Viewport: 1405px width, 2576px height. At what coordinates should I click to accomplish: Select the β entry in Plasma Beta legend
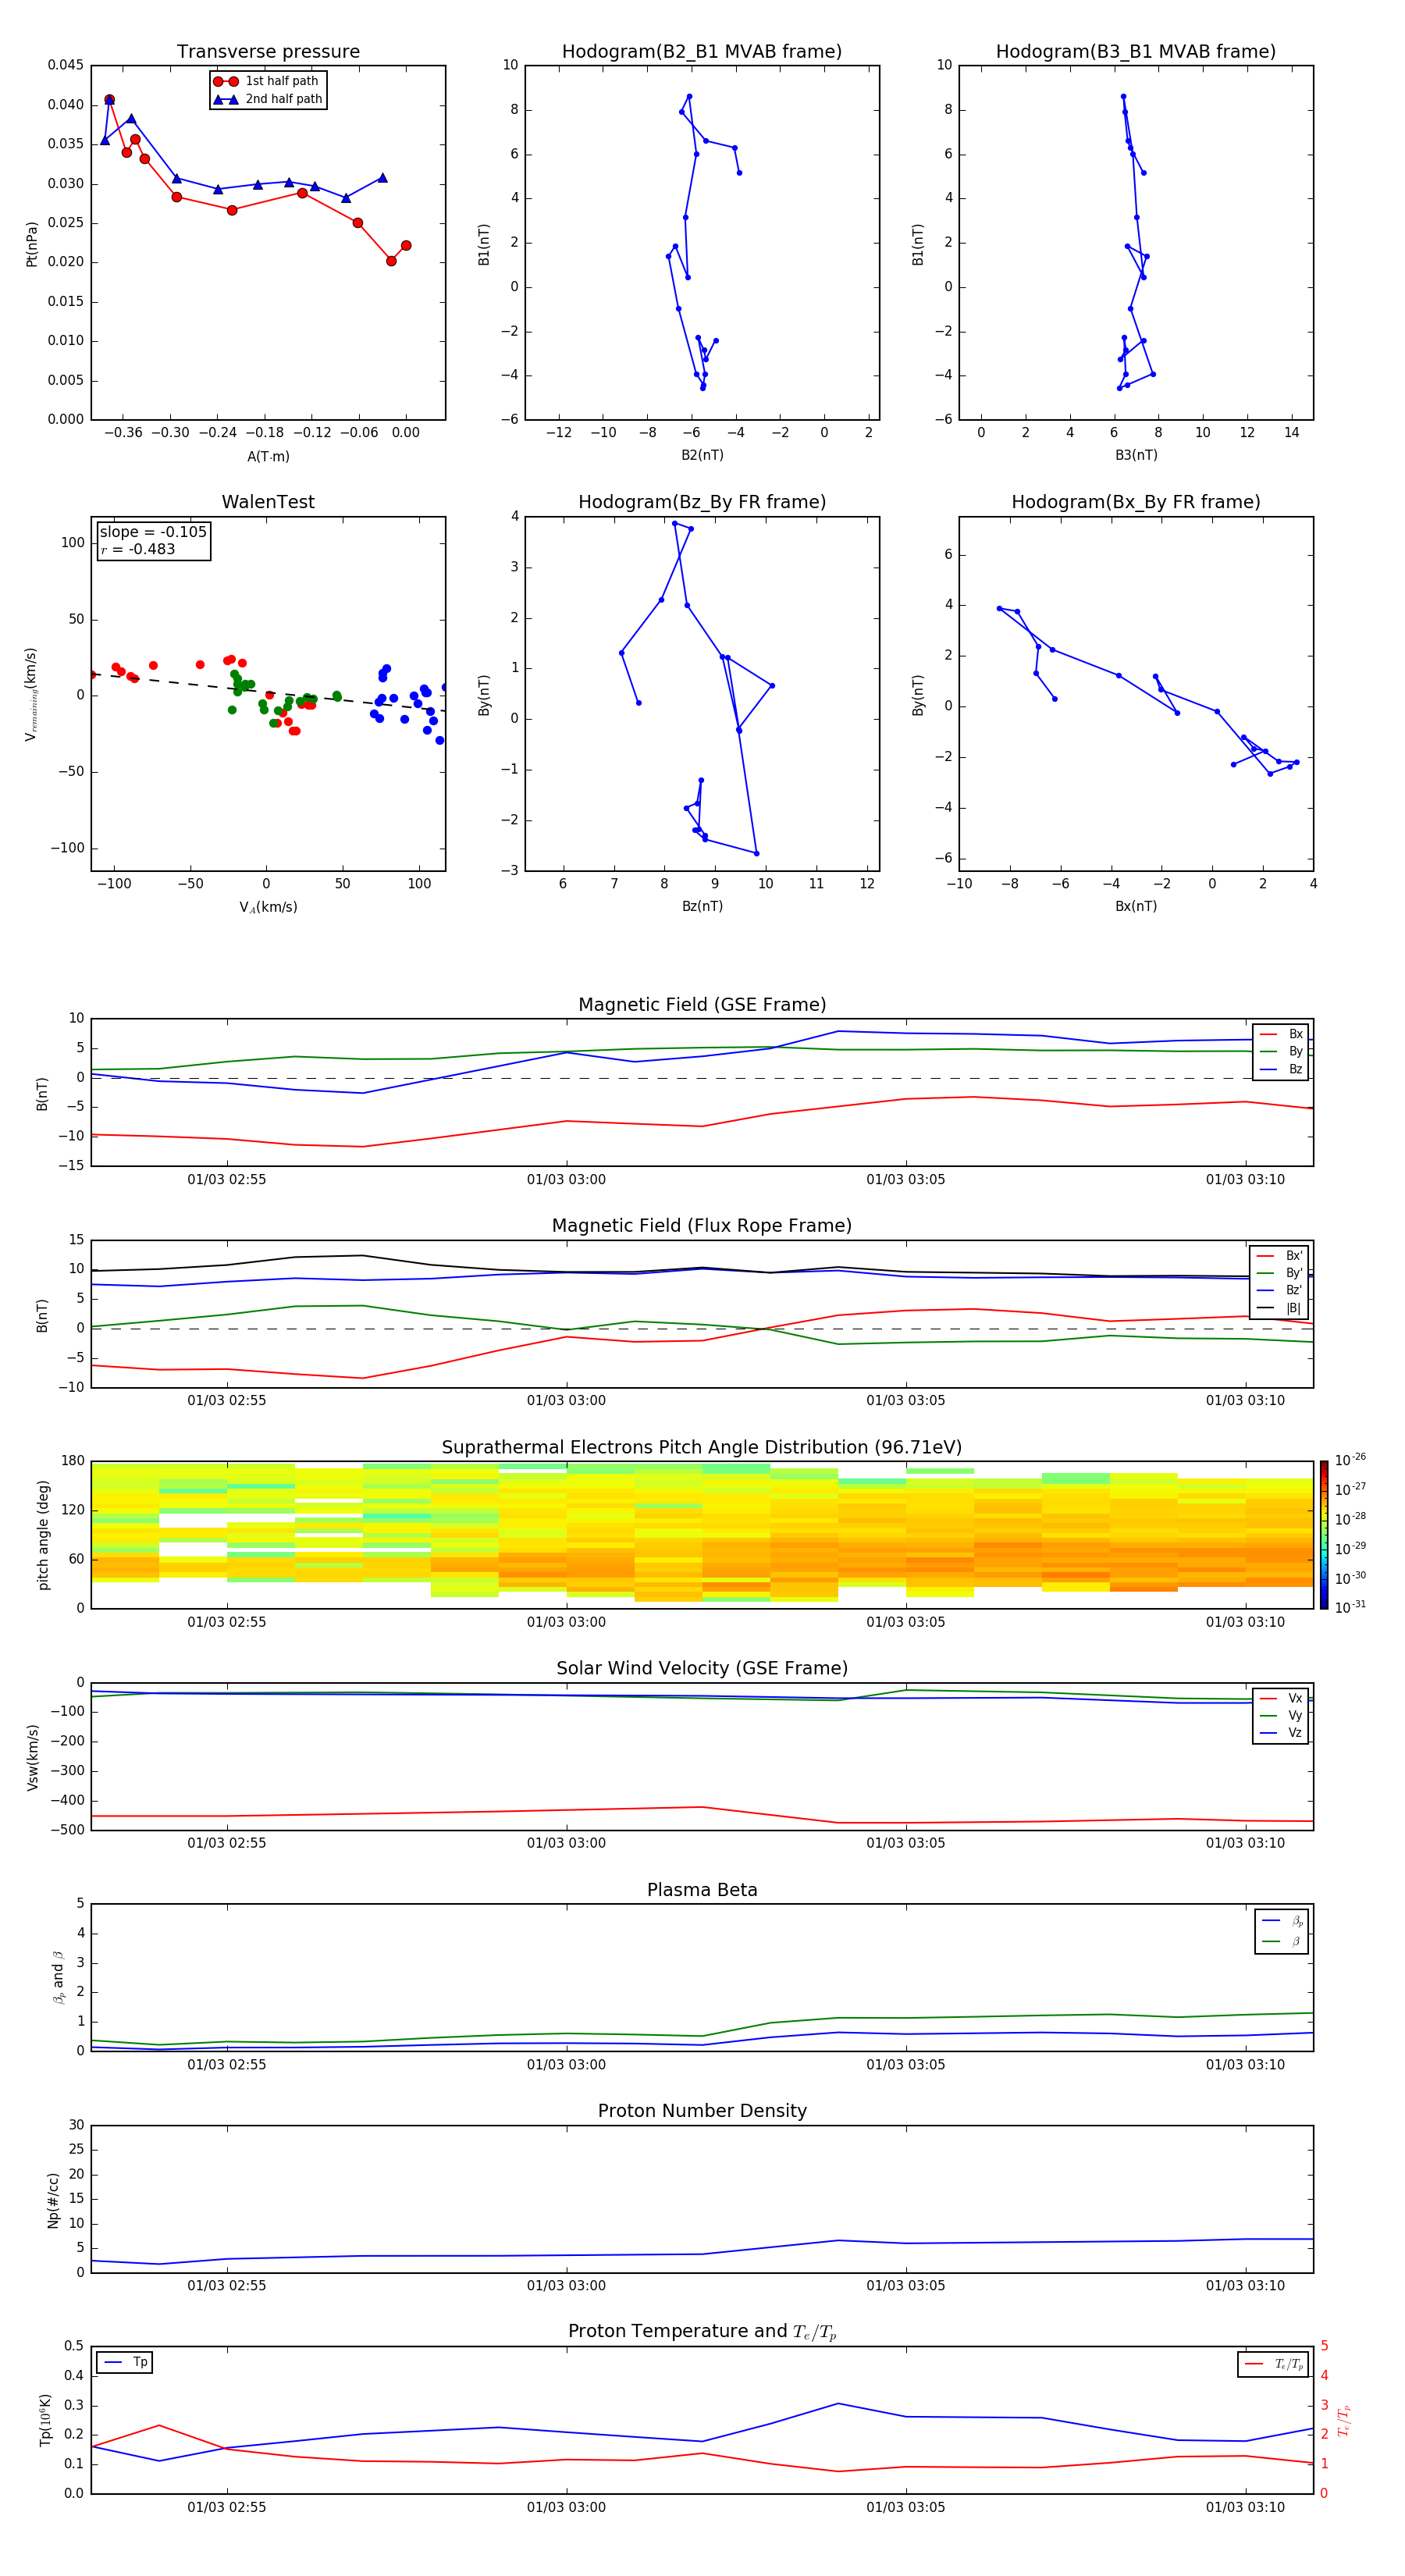point(1282,1941)
